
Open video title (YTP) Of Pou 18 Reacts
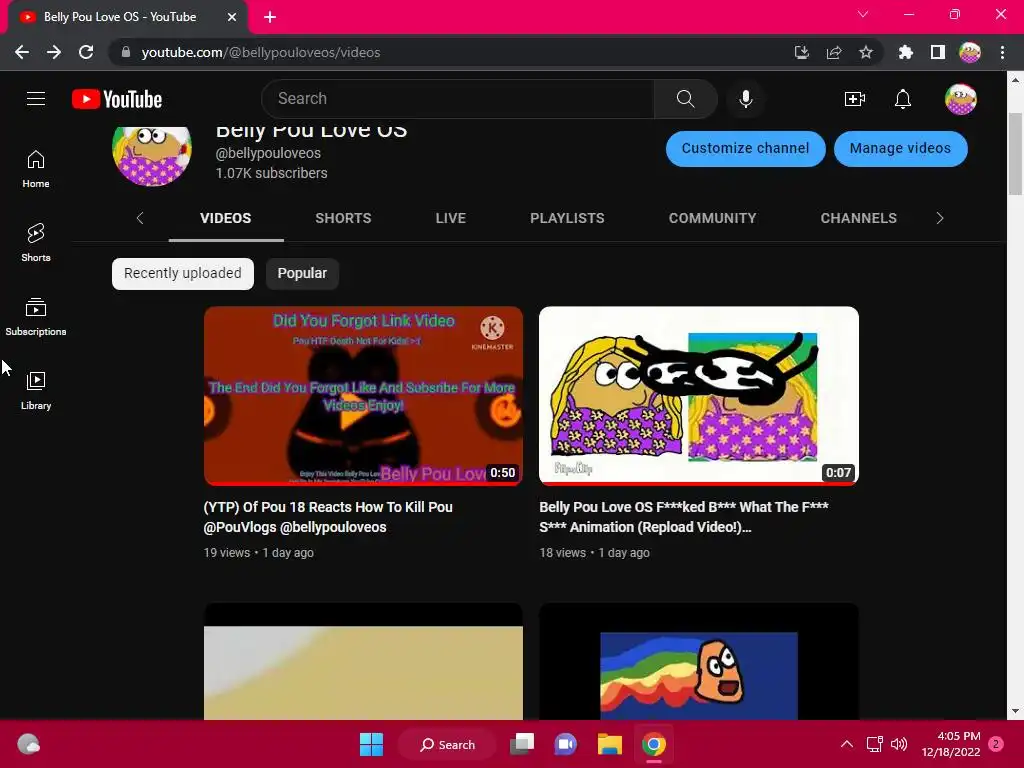pyautogui.click(x=328, y=517)
